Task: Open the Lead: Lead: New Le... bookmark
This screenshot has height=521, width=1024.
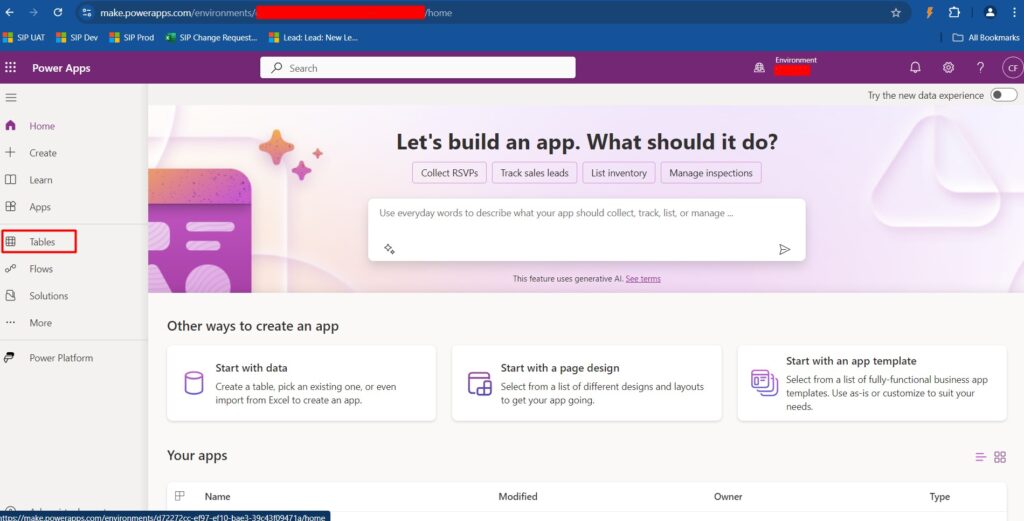Action: point(313,37)
